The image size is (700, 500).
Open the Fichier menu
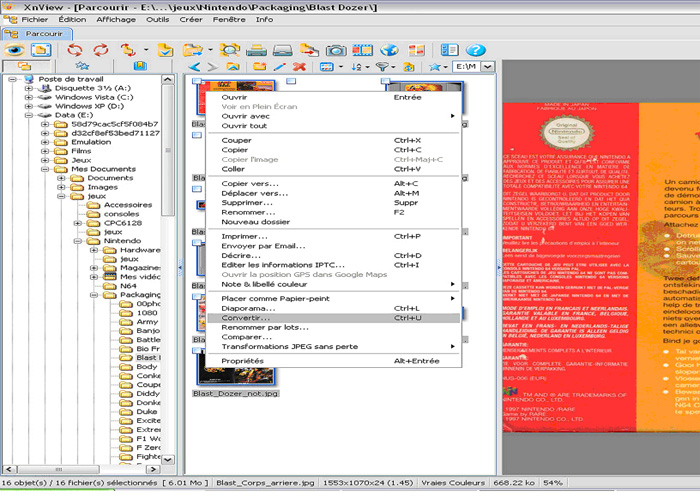coord(34,20)
